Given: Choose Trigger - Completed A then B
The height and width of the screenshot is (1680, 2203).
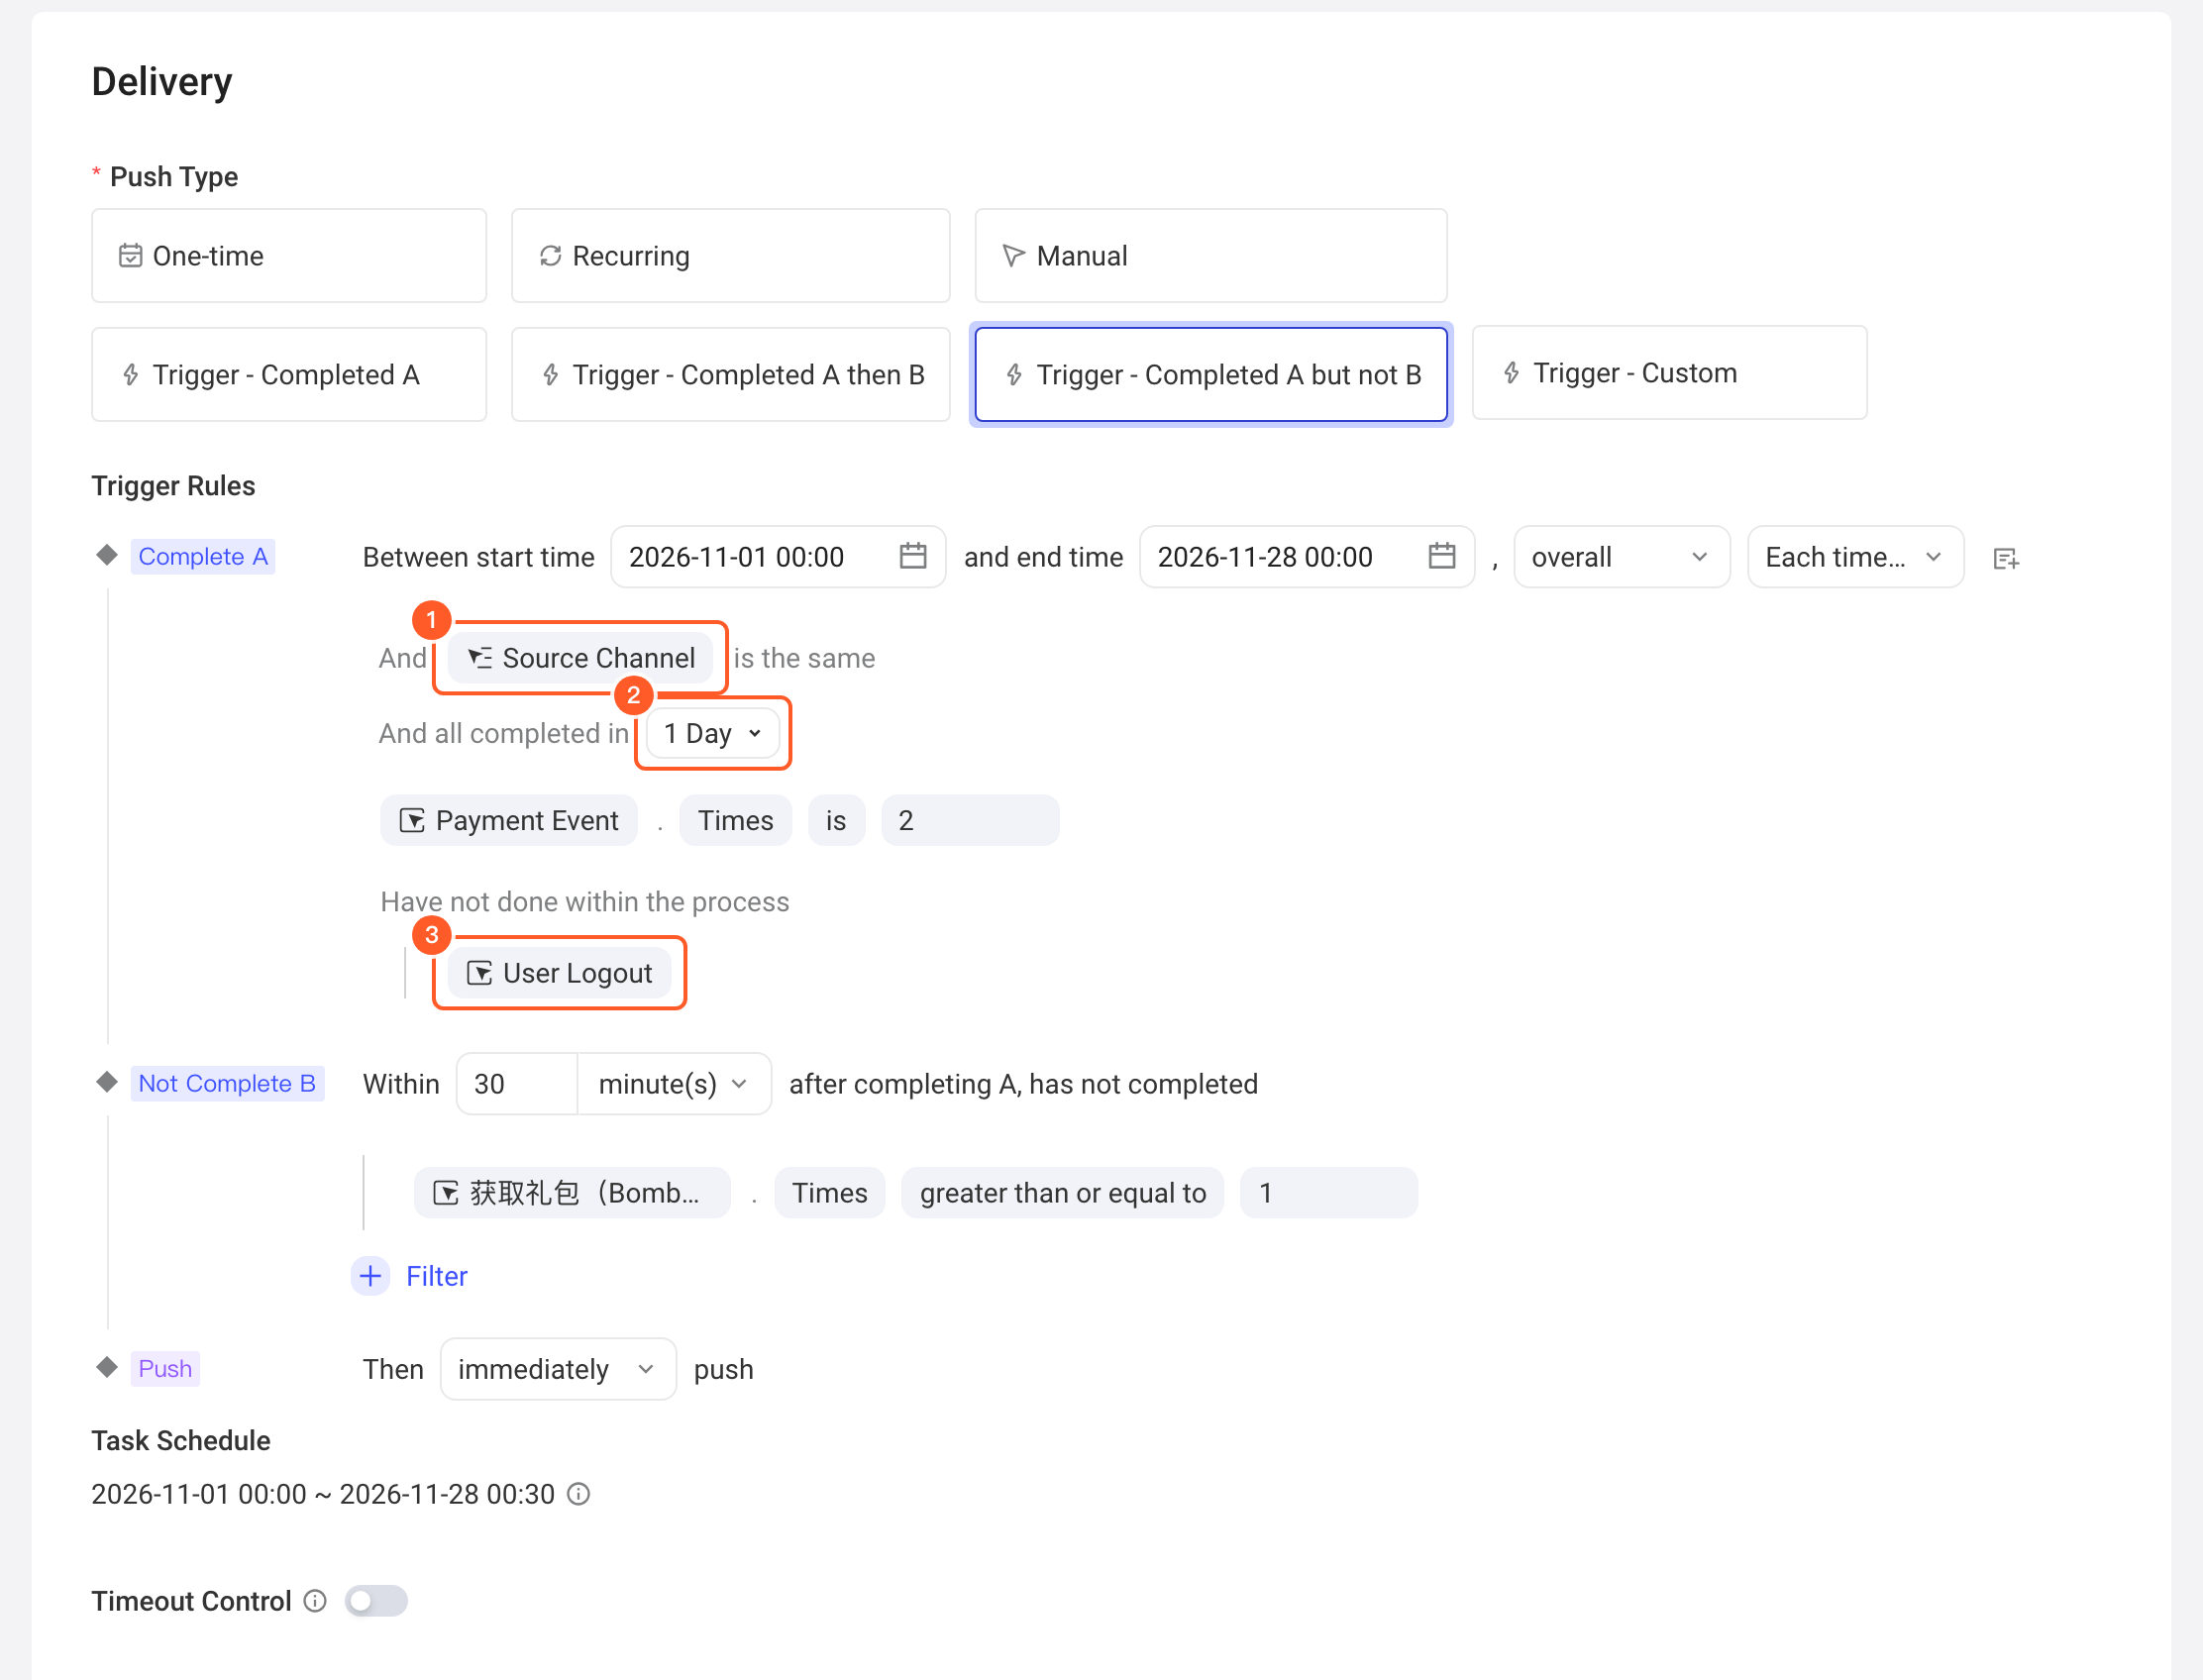Looking at the screenshot, I should pos(730,375).
